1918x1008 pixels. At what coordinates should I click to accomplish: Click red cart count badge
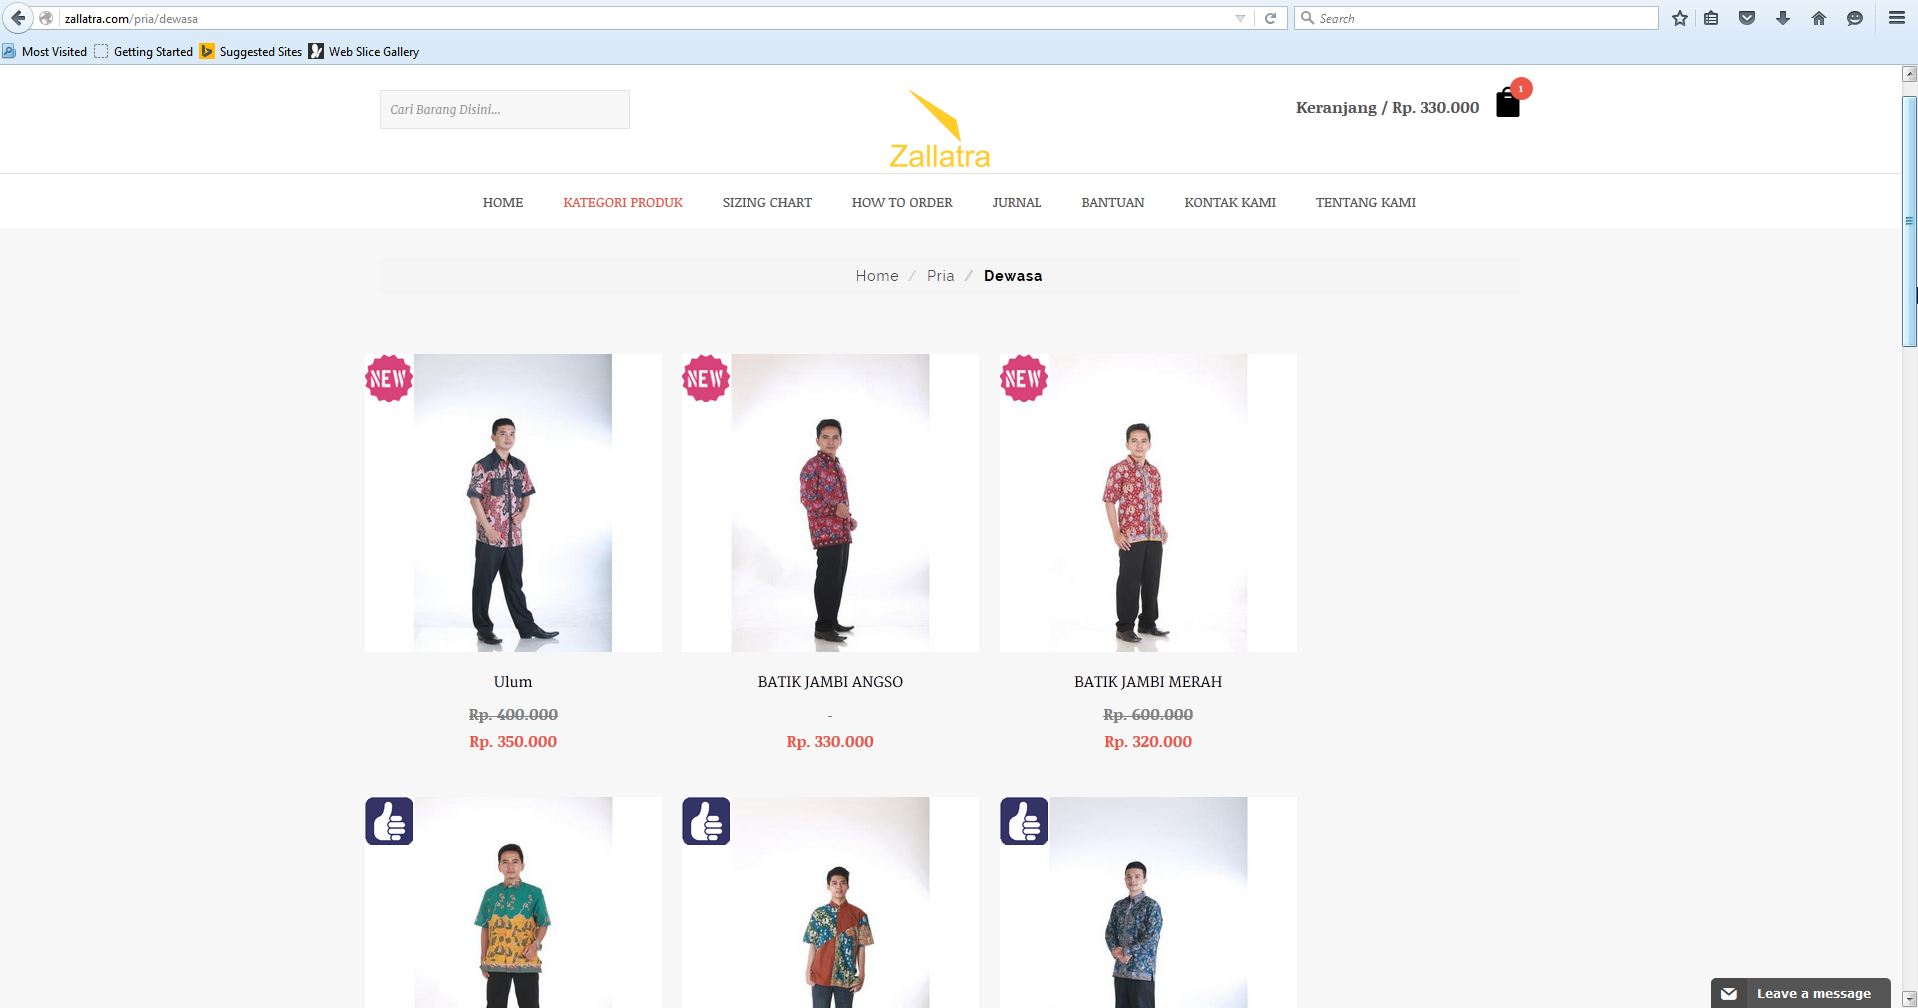1521,89
